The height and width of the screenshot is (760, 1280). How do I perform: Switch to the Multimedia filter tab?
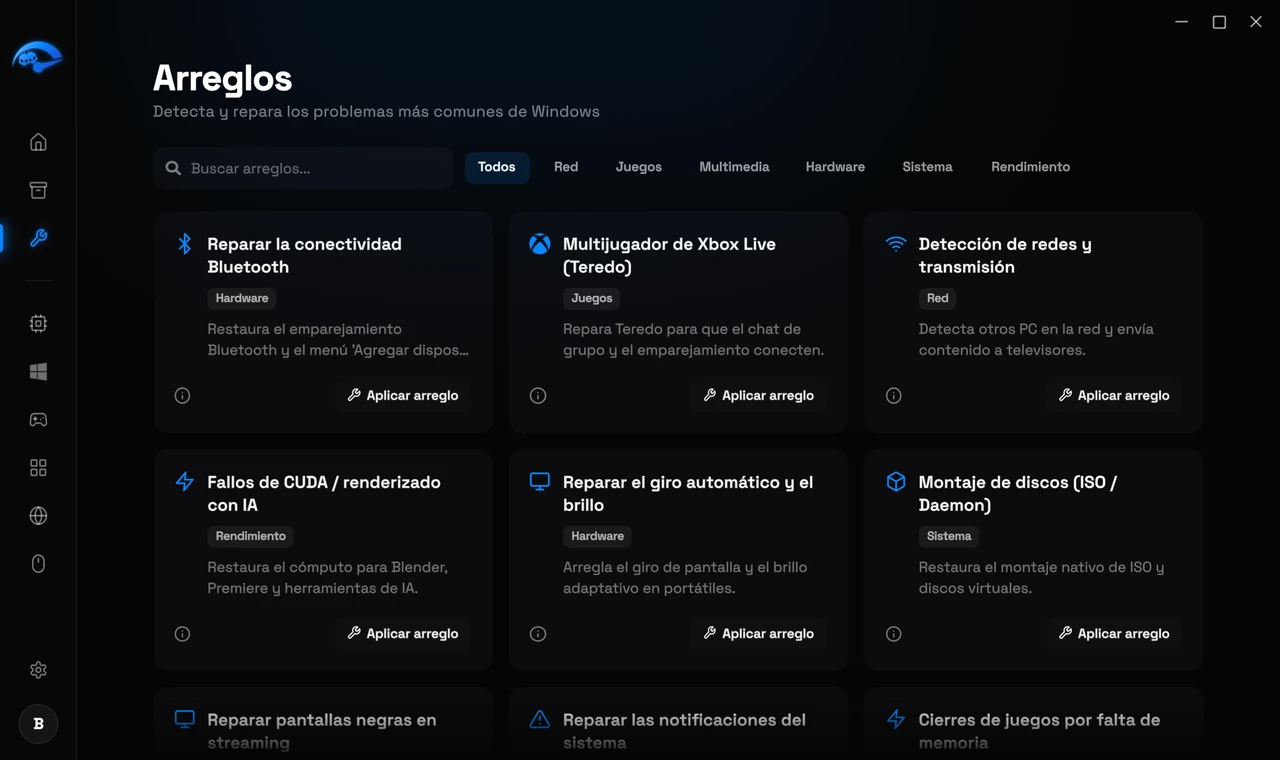point(734,167)
